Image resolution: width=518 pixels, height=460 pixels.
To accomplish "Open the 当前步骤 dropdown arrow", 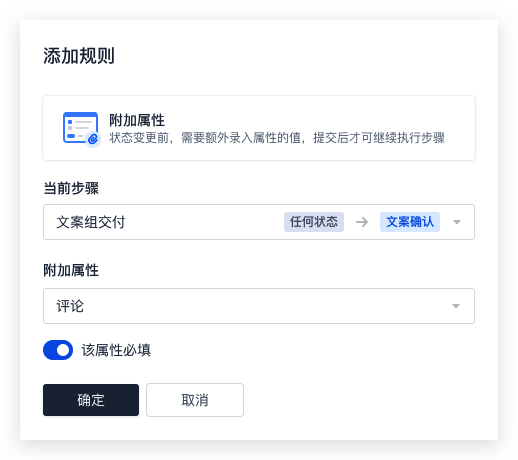I will coord(457,222).
